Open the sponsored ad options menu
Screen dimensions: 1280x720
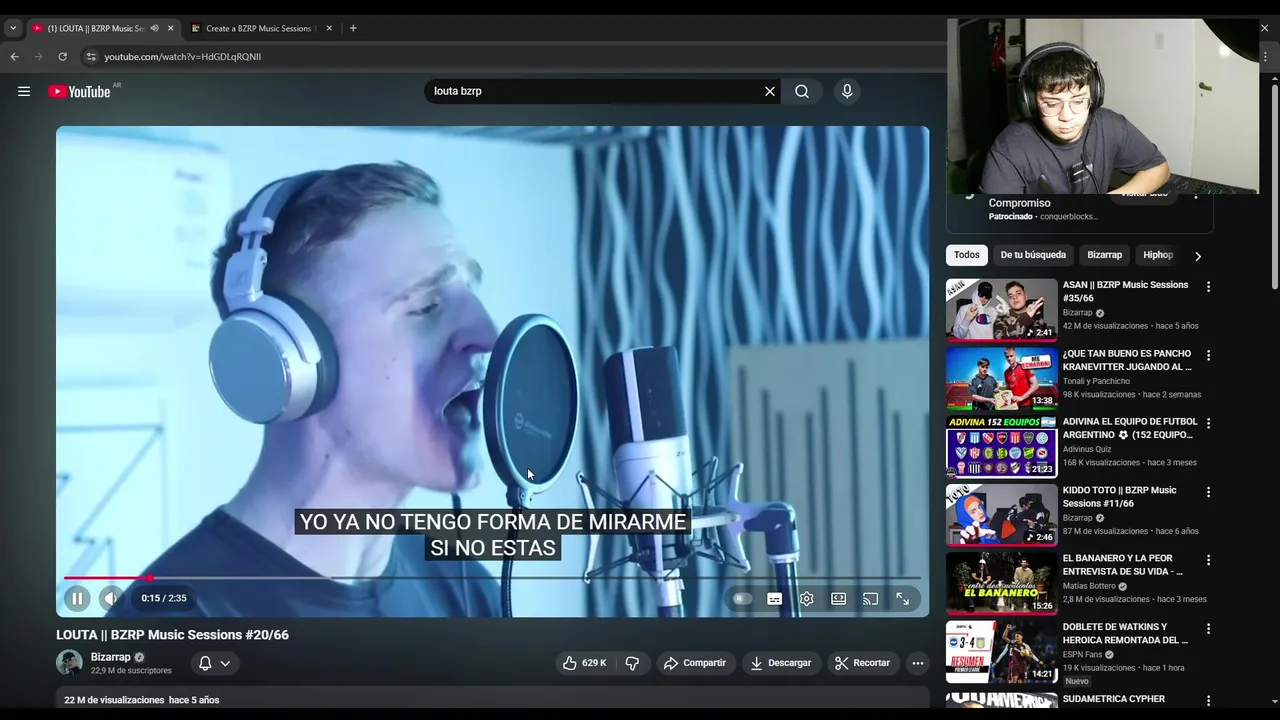point(1196,194)
